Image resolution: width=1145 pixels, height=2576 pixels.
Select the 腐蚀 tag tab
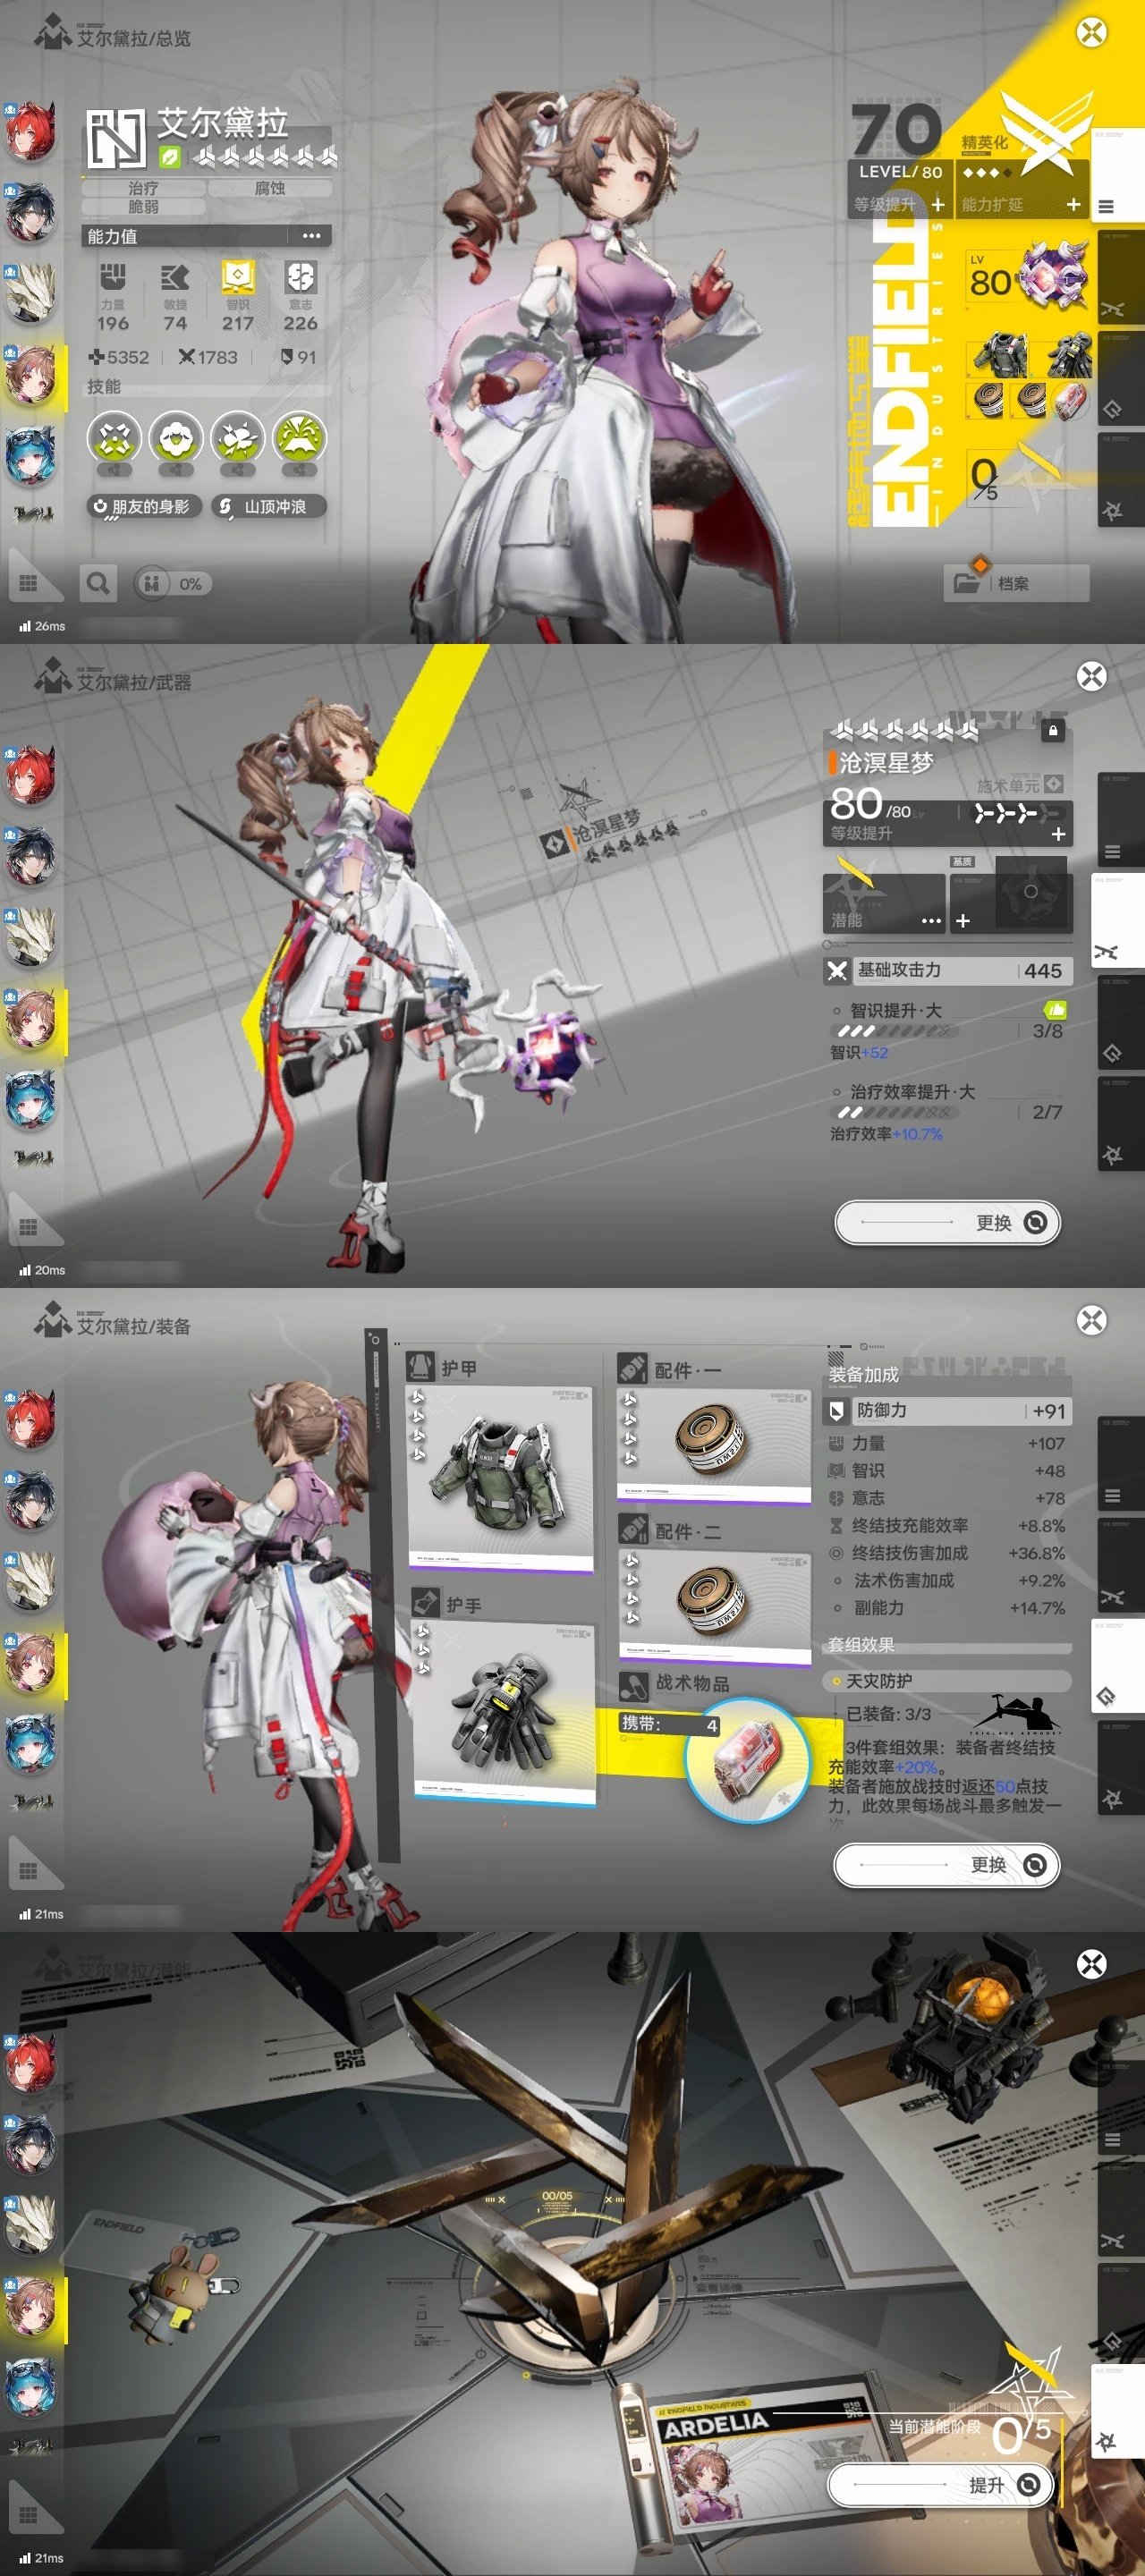[269, 188]
